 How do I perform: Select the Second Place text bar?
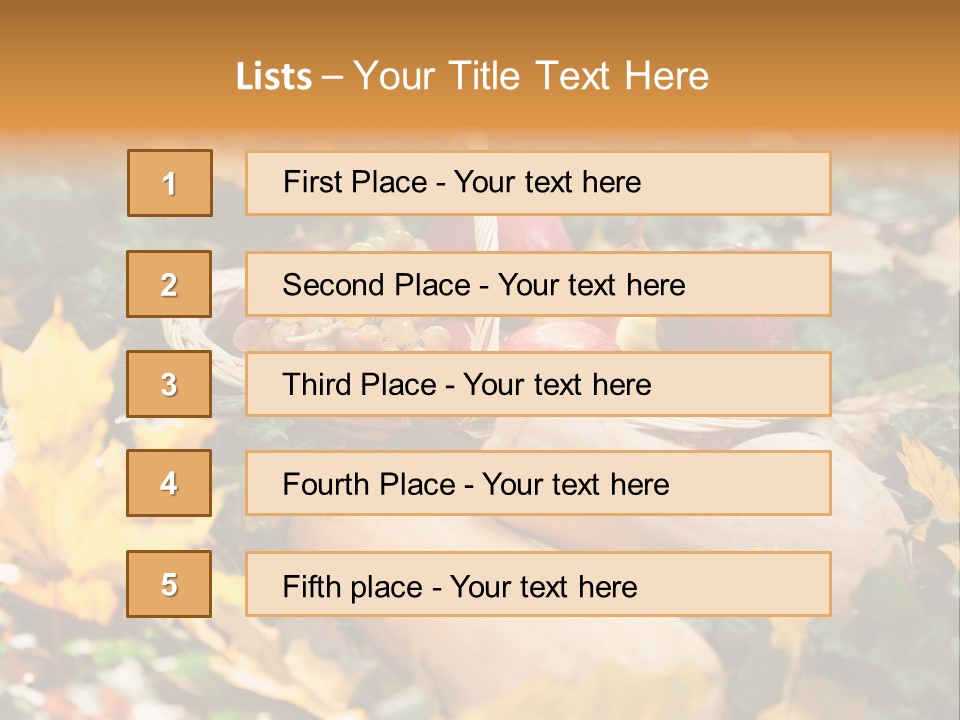538,284
